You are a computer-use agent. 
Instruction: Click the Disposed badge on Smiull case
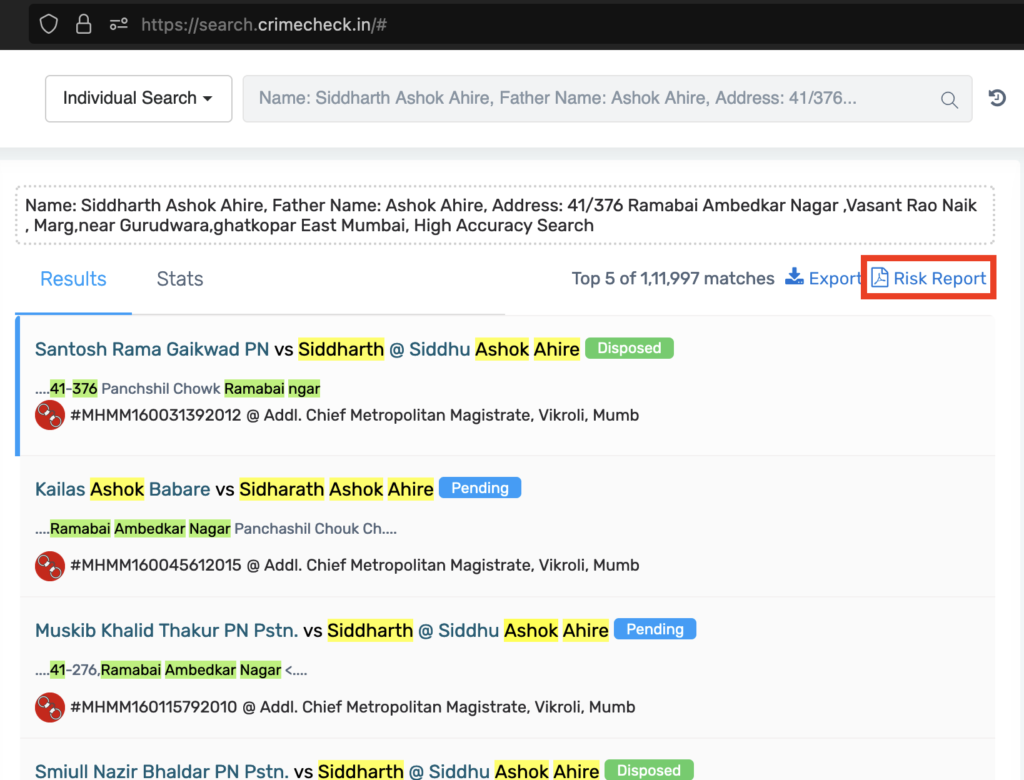tap(648, 770)
